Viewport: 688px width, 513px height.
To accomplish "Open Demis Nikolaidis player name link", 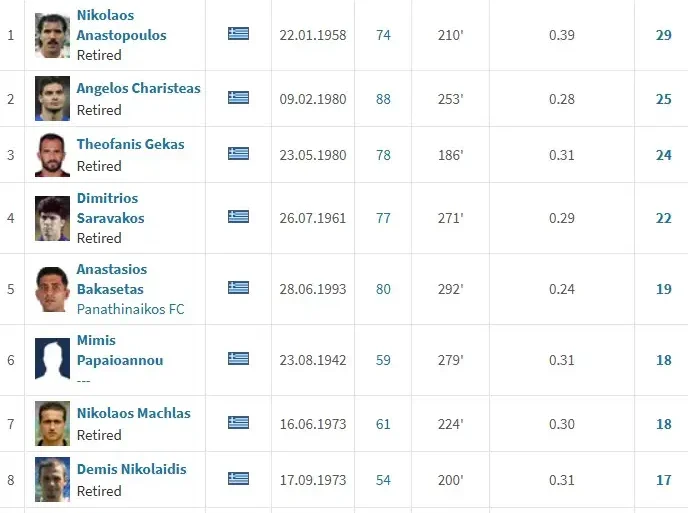I will pos(131,469).
